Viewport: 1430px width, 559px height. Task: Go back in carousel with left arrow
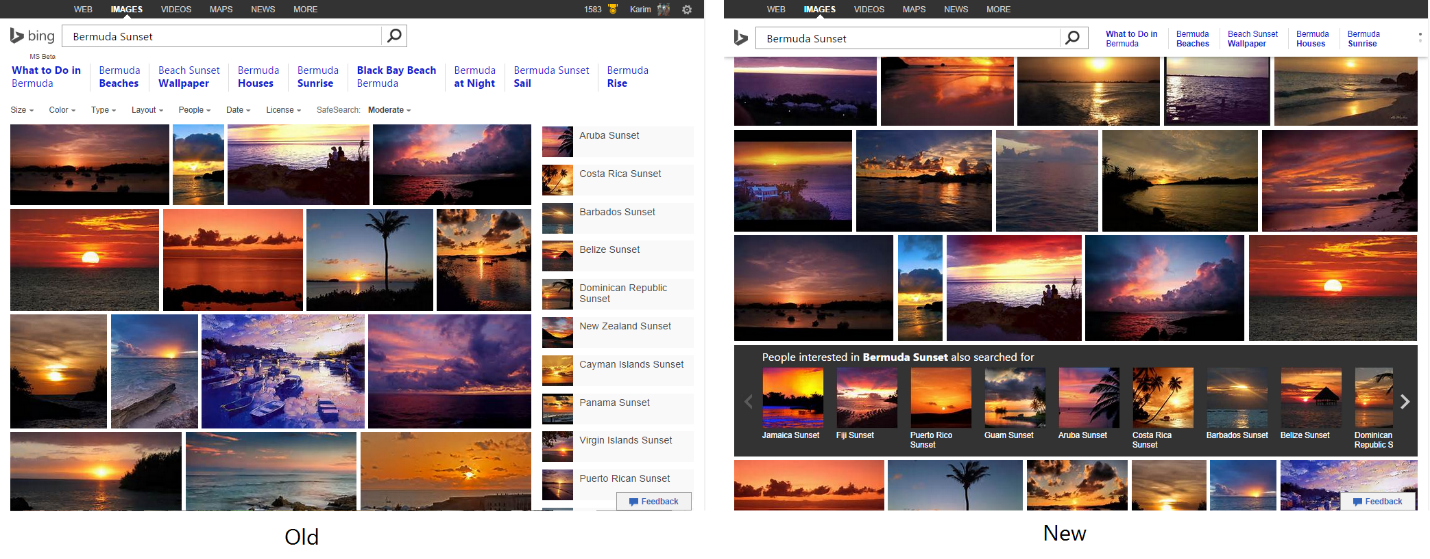(747, 401)
